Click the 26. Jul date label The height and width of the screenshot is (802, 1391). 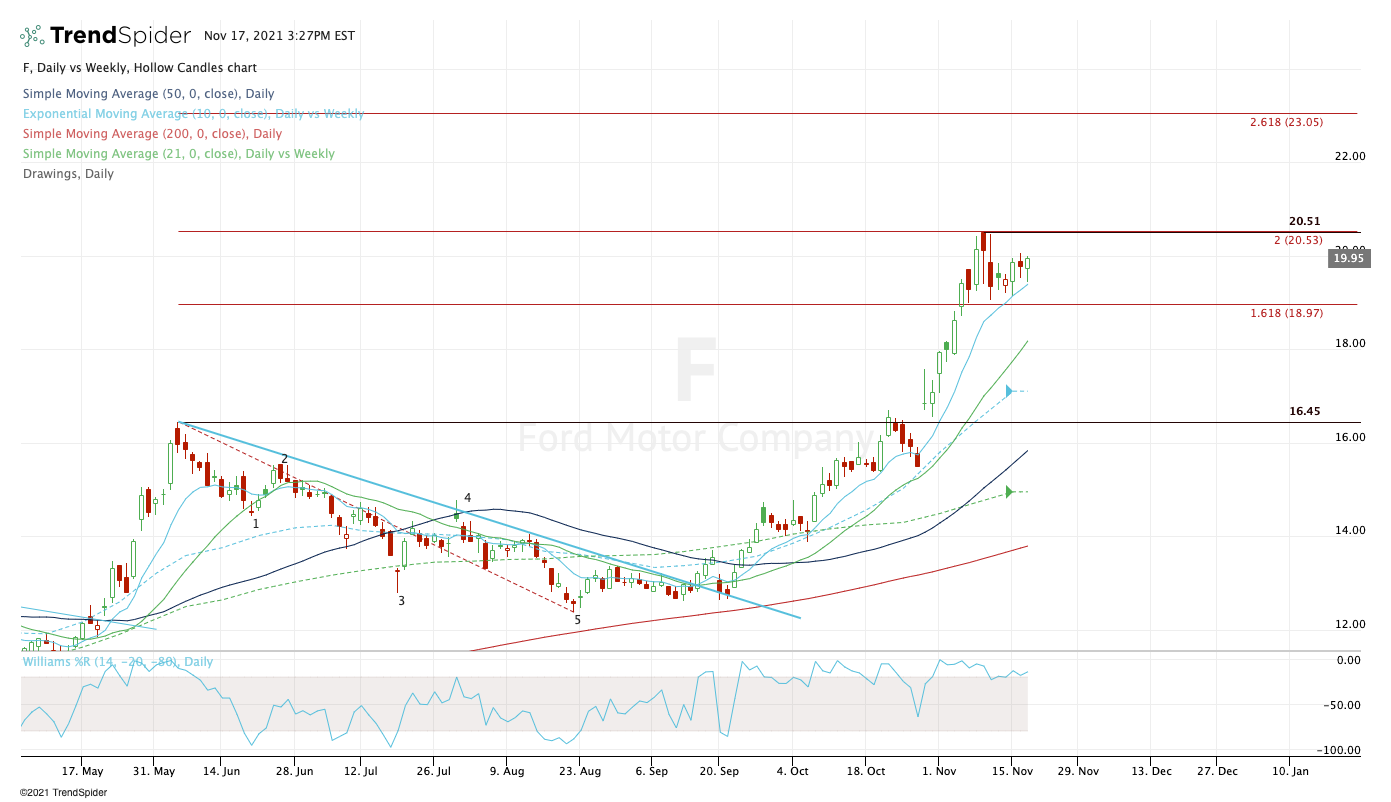[x=433, y=772]
